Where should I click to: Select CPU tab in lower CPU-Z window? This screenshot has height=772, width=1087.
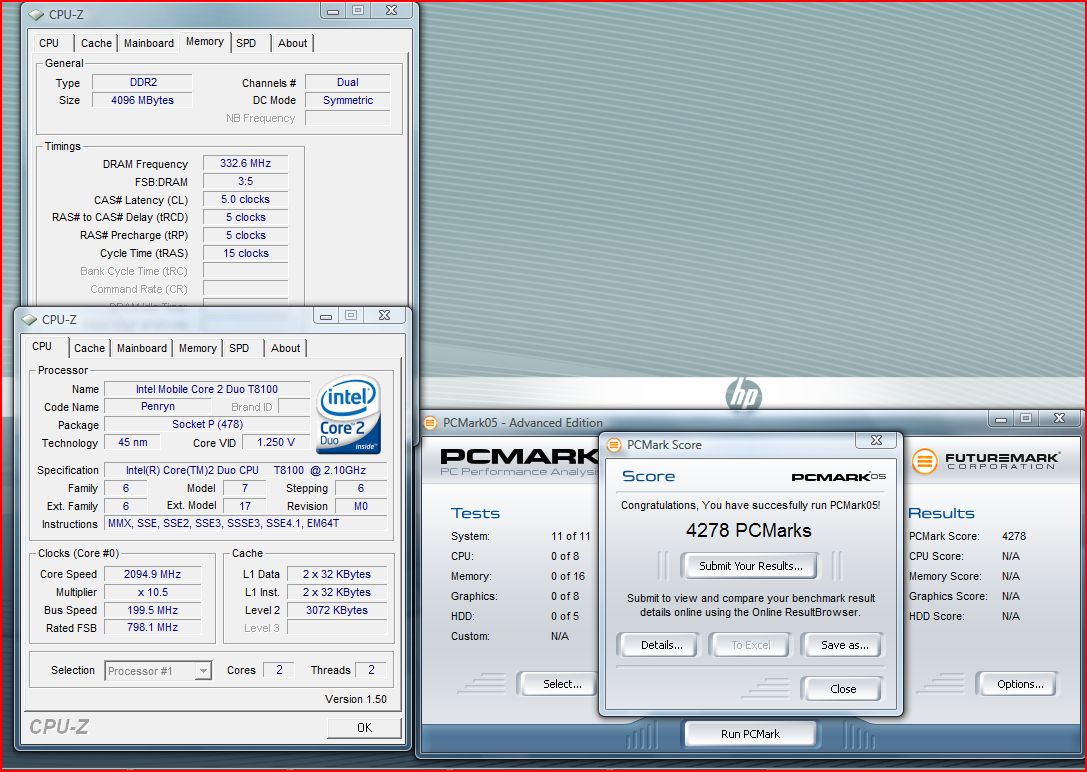pyautogui.click(x=42, y=346)
